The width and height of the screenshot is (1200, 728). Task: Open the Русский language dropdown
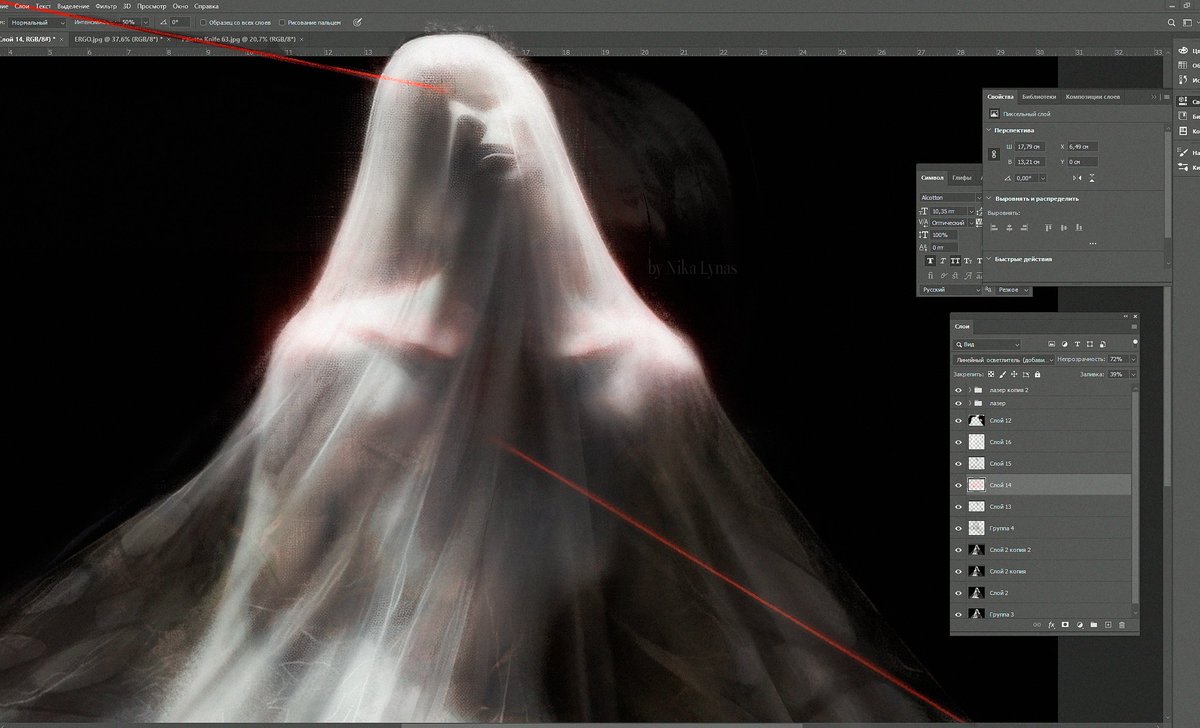950,290
